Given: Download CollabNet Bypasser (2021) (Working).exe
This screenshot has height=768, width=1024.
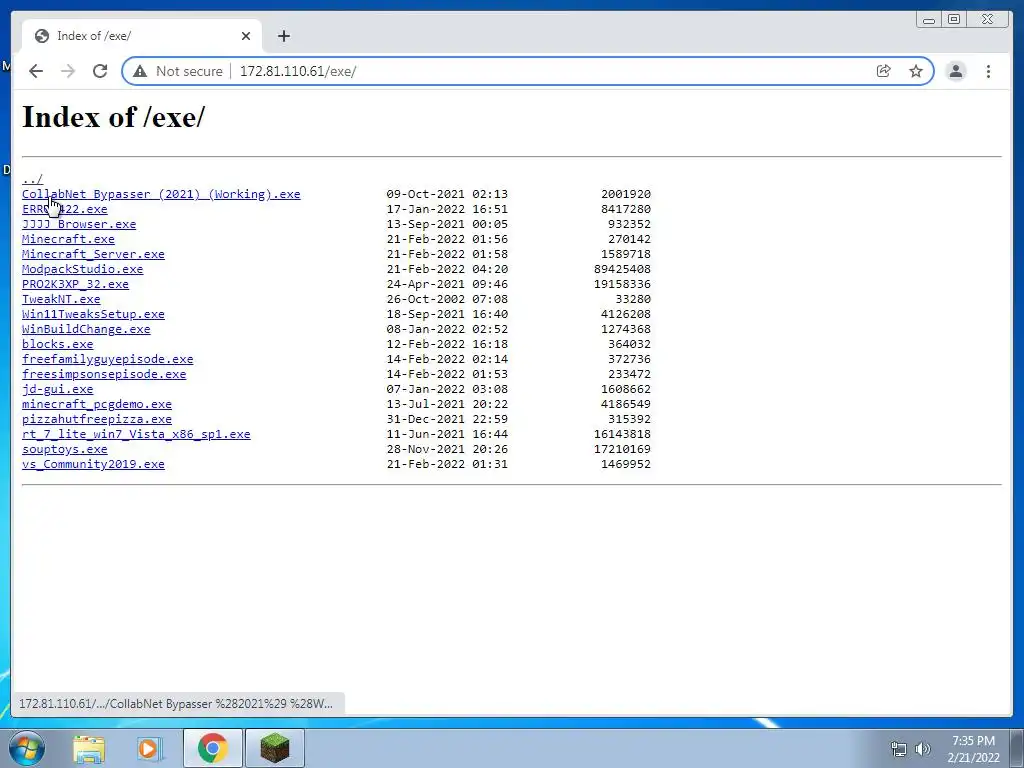Looking at the screenshot, I should tap(161, 194).
